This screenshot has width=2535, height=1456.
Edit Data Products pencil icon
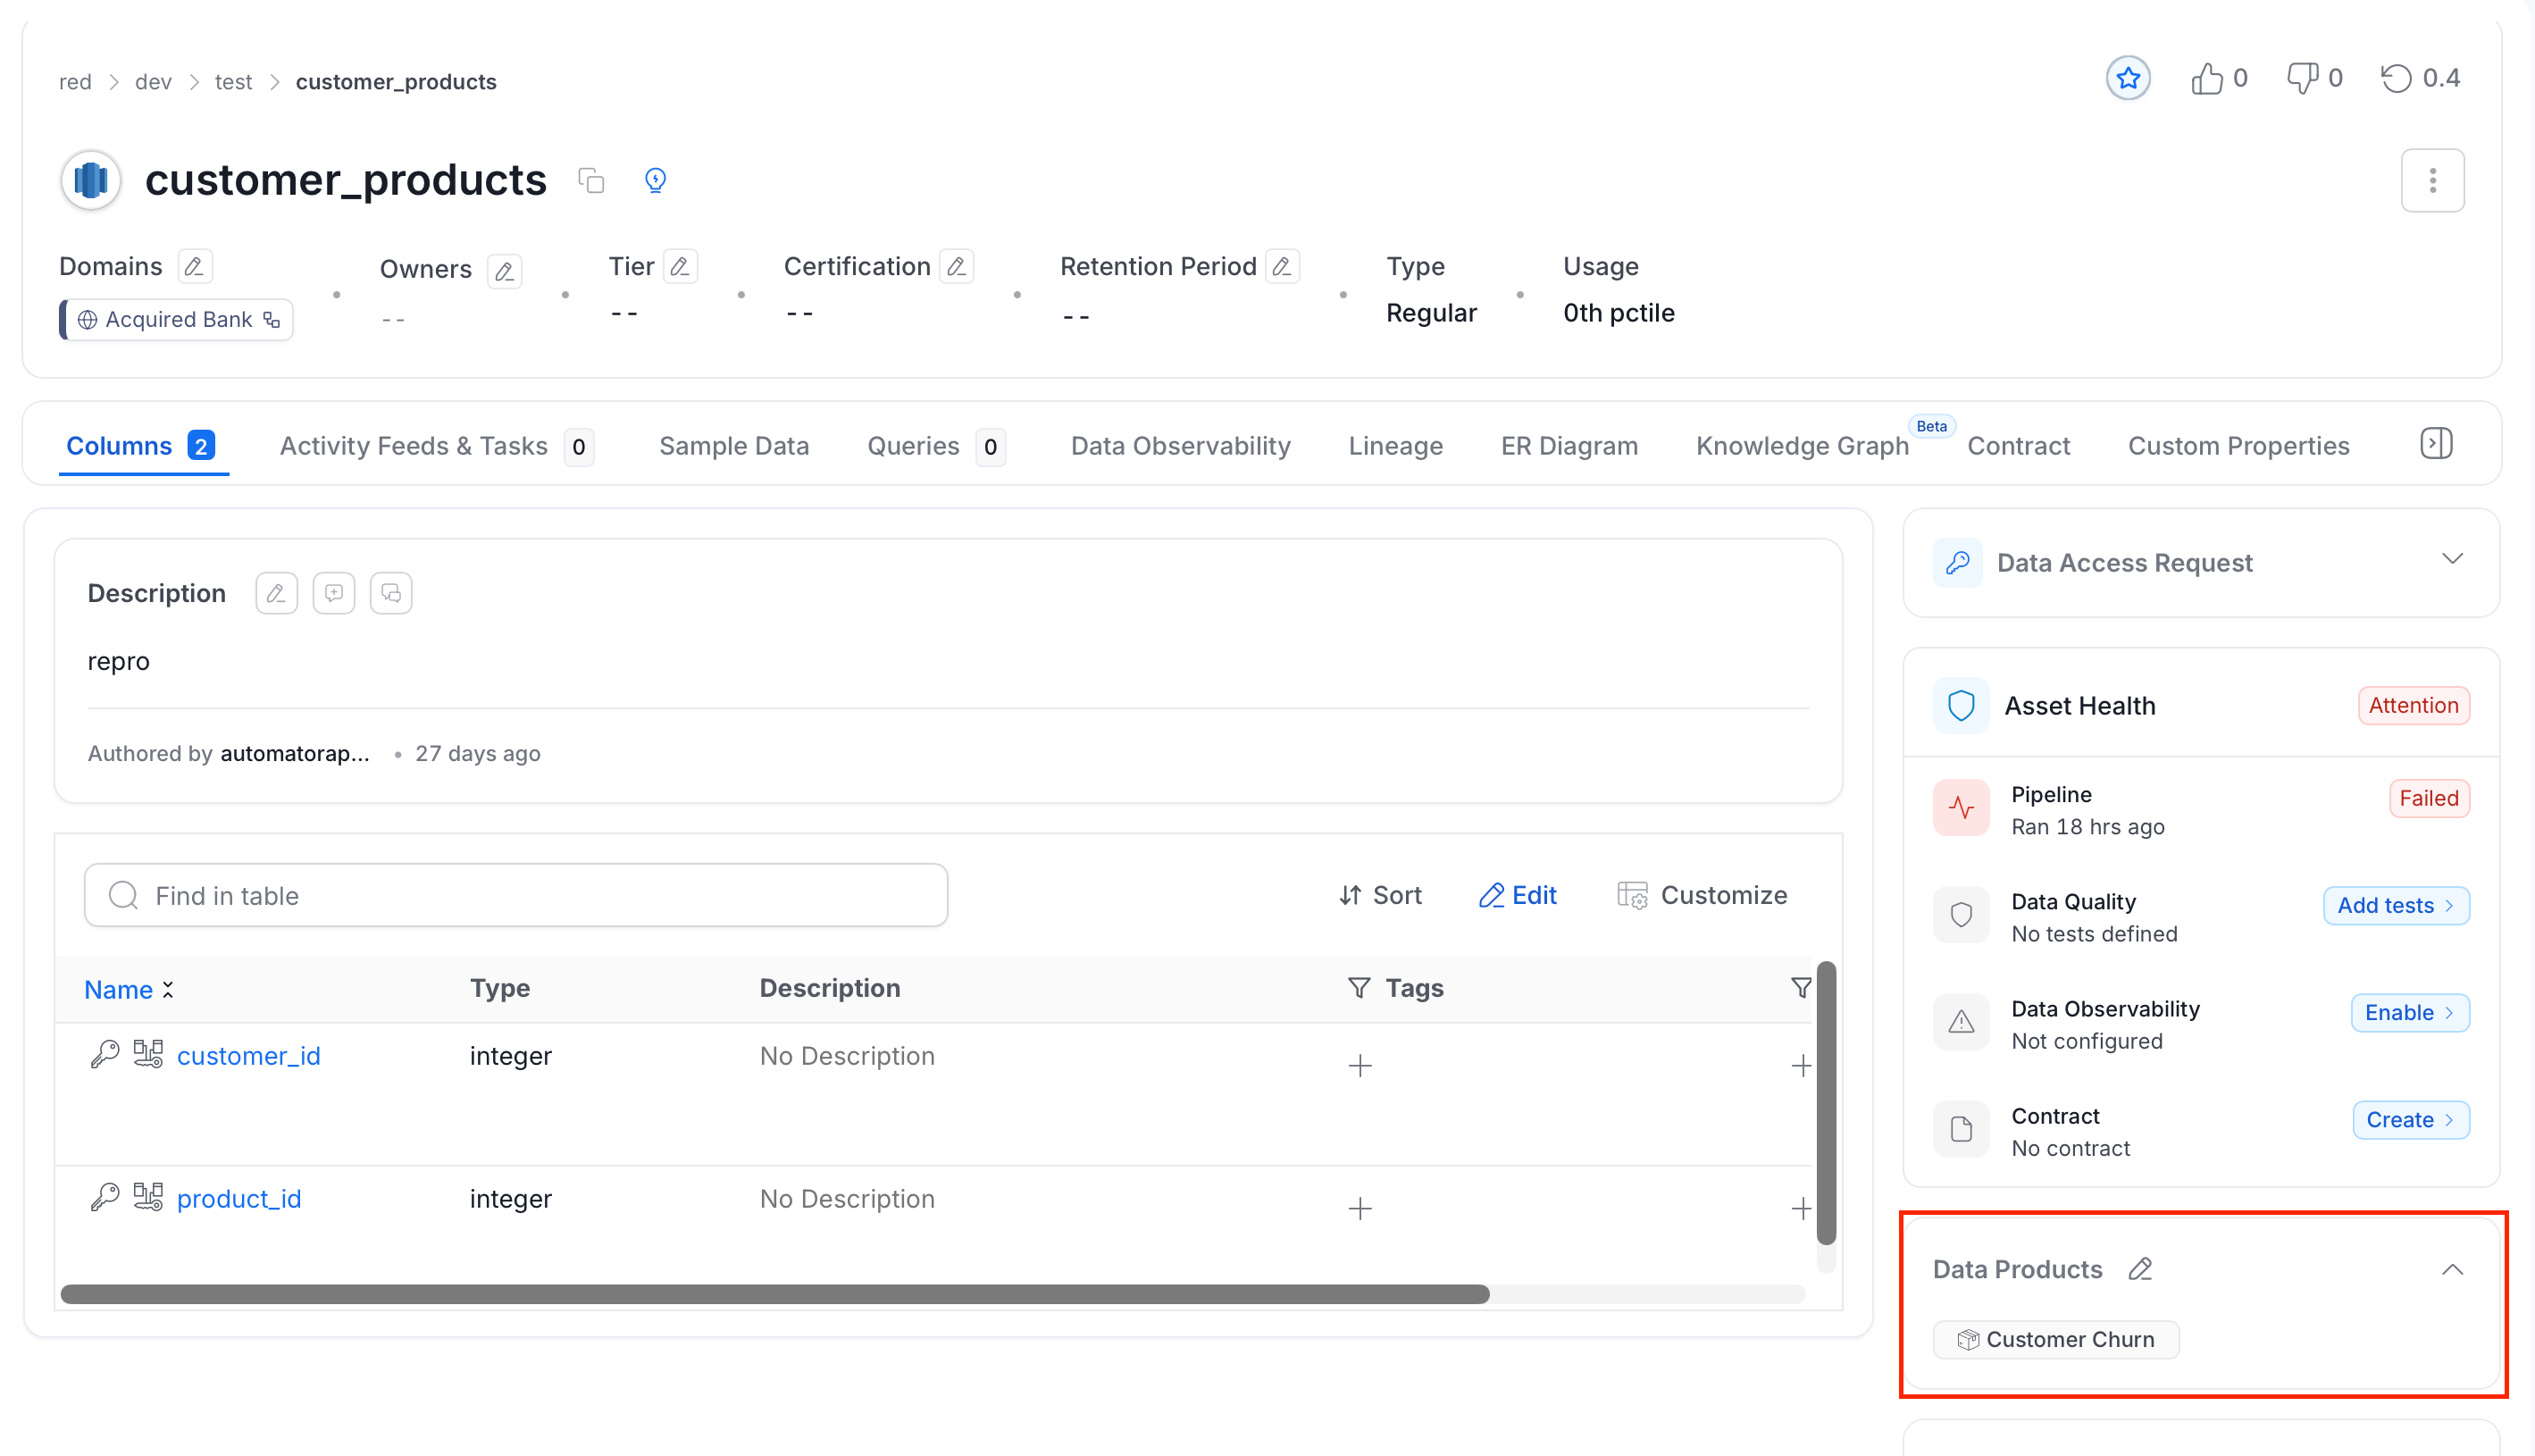[x=2140, y=1269]
